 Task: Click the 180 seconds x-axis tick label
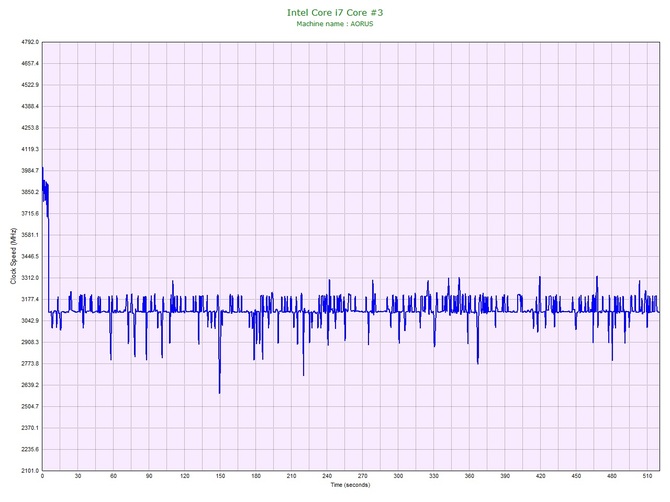256,476
